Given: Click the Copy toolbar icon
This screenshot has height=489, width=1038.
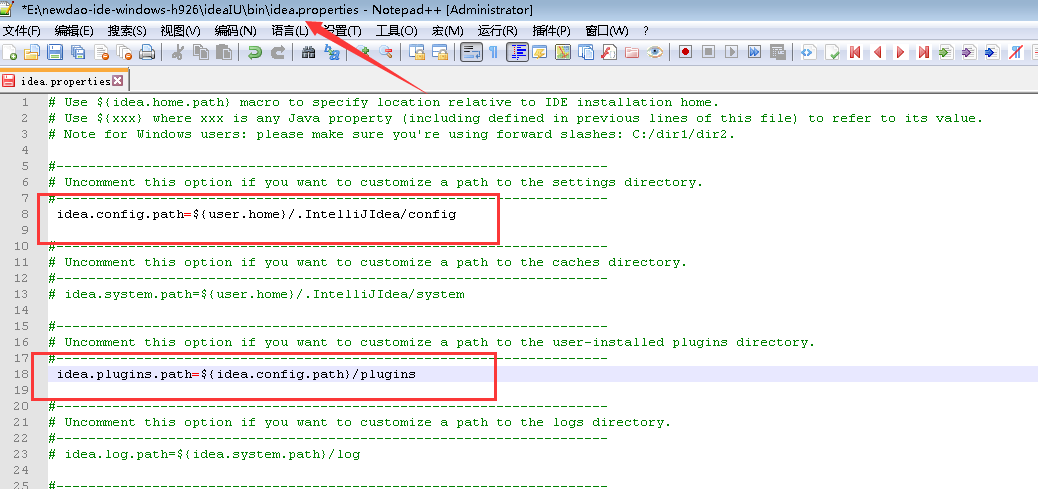Looking at the screenshot, I should point(201,52).
